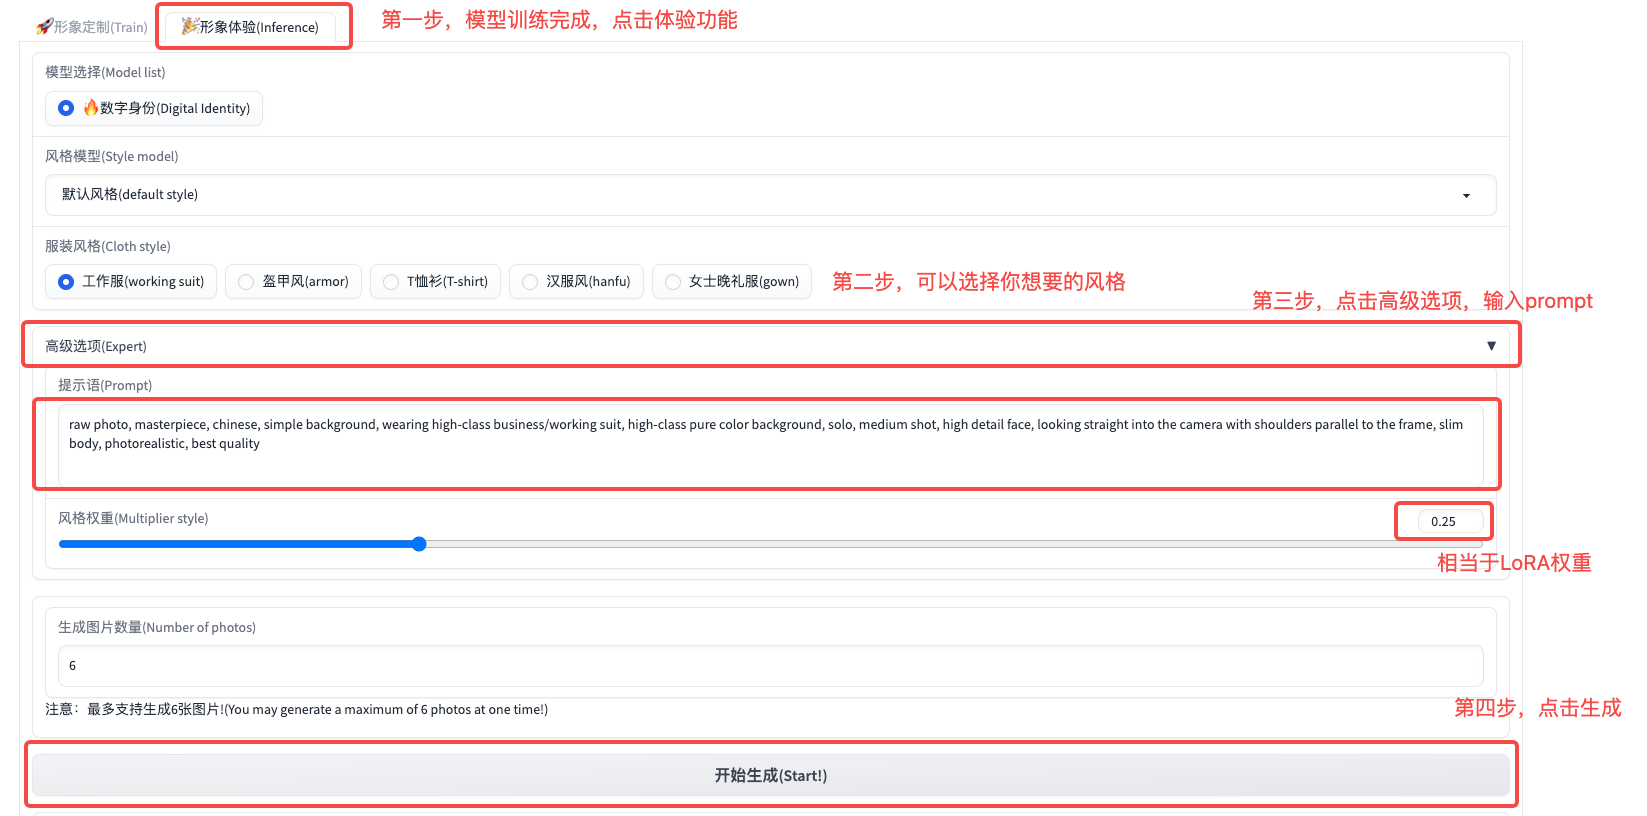Collapse the 高级选项(Expert) section via triangle arrow

1491,346
